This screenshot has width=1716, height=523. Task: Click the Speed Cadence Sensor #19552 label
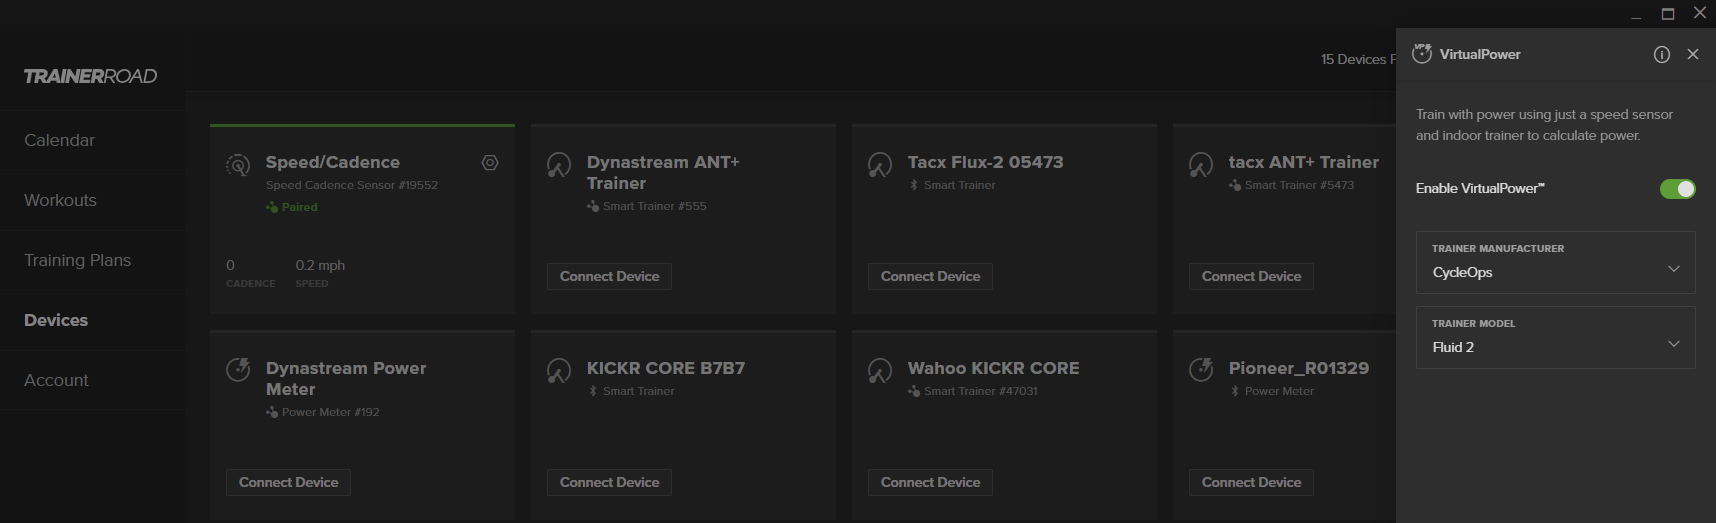pyautogui.click(x=352, y=185)
